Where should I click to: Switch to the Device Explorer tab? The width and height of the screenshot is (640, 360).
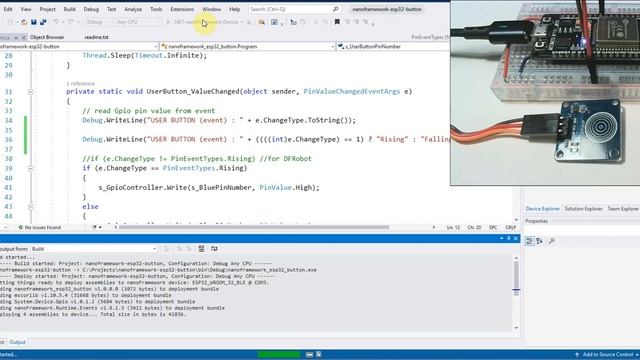pyautogui.click(x=542, y=209)
